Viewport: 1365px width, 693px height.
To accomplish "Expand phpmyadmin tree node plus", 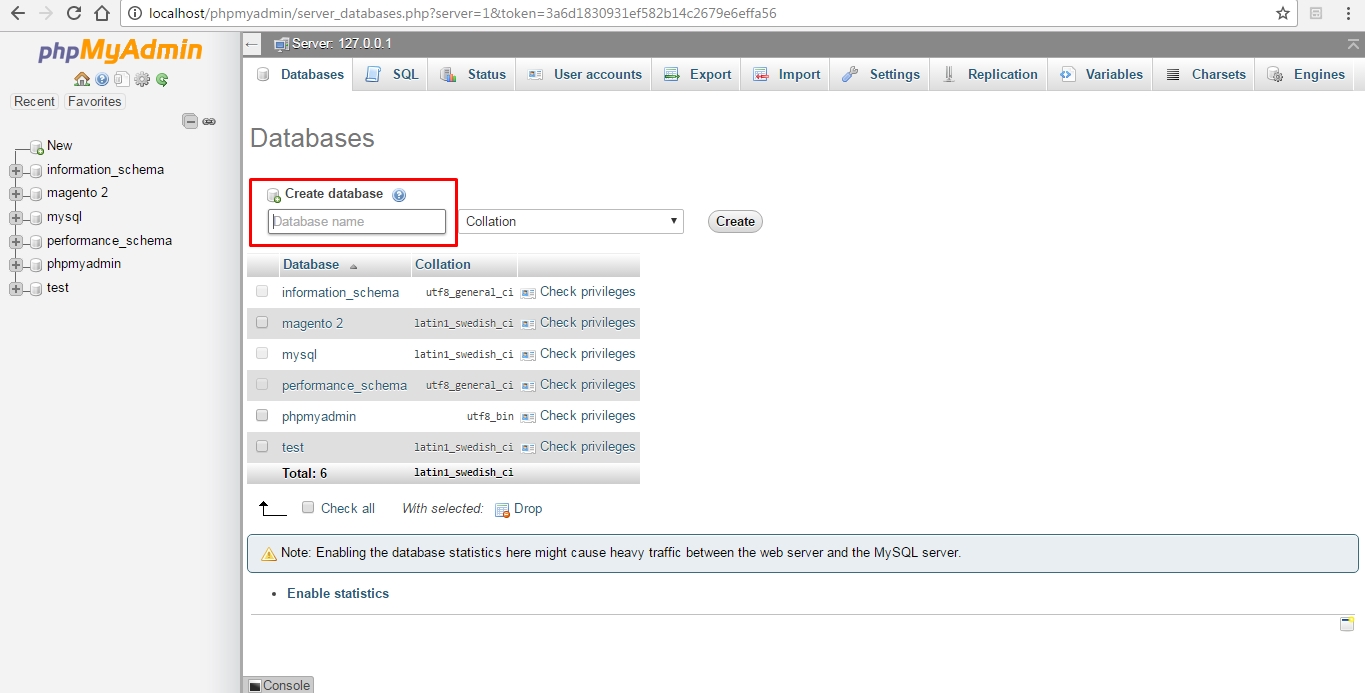I will tap(16, 264).
